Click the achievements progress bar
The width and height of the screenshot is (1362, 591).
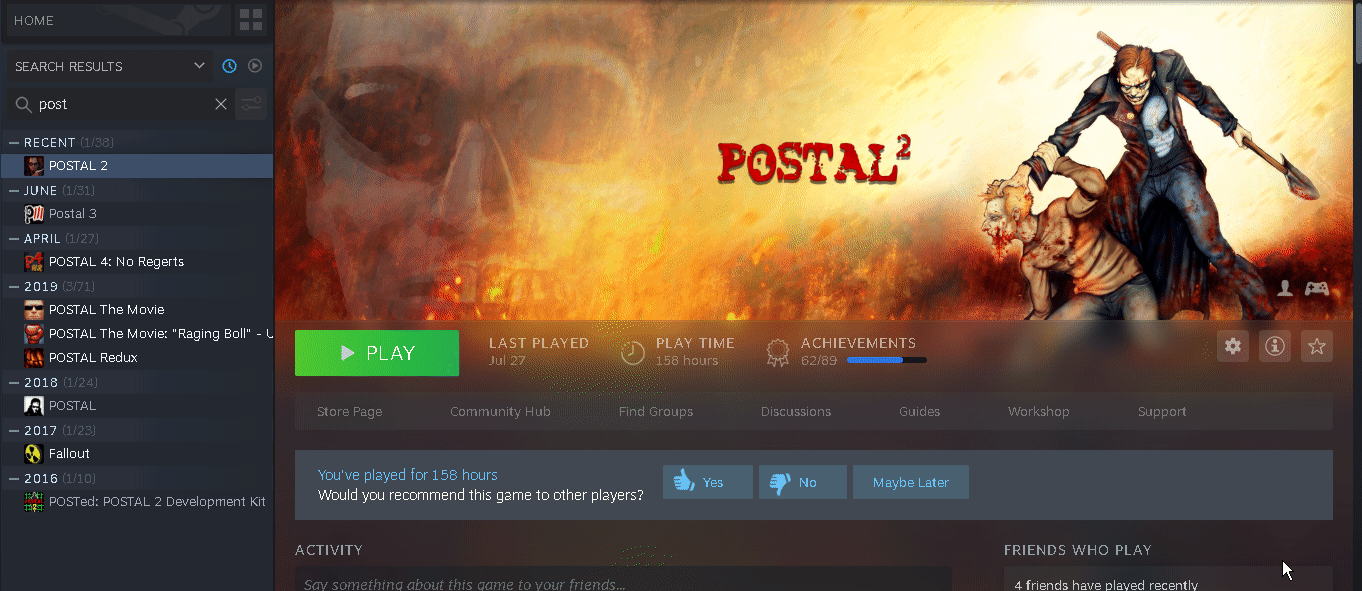886,360
